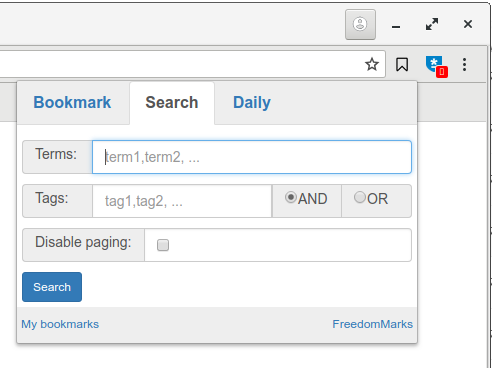Open the black bookmark outline extension icon
492x368 pixels.
coord(402,64)
